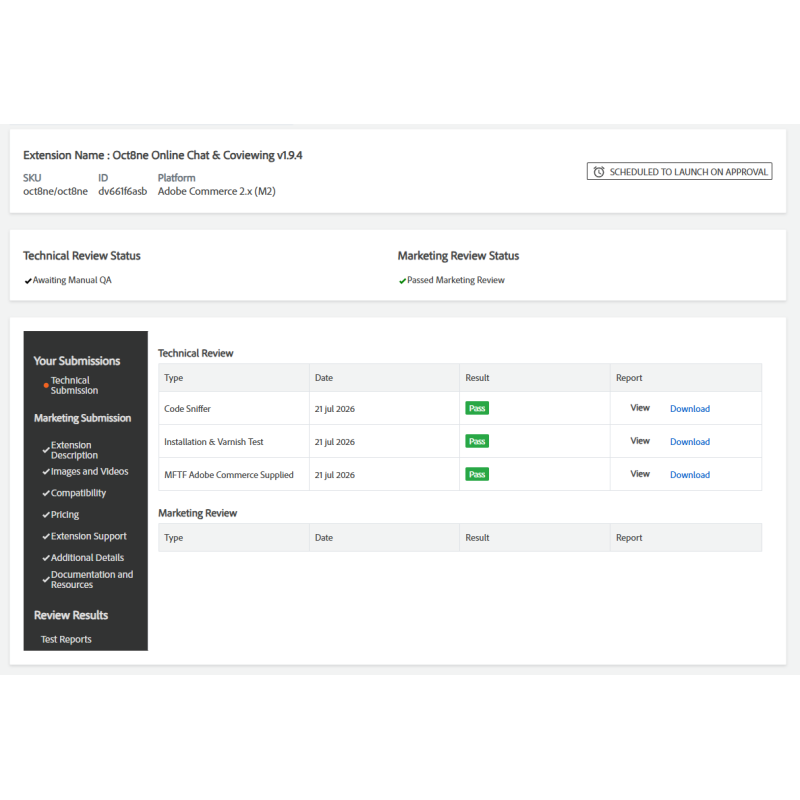Click the Review Results sidebar heading
This screenshot has width=800, height=800.
(71, 615)
